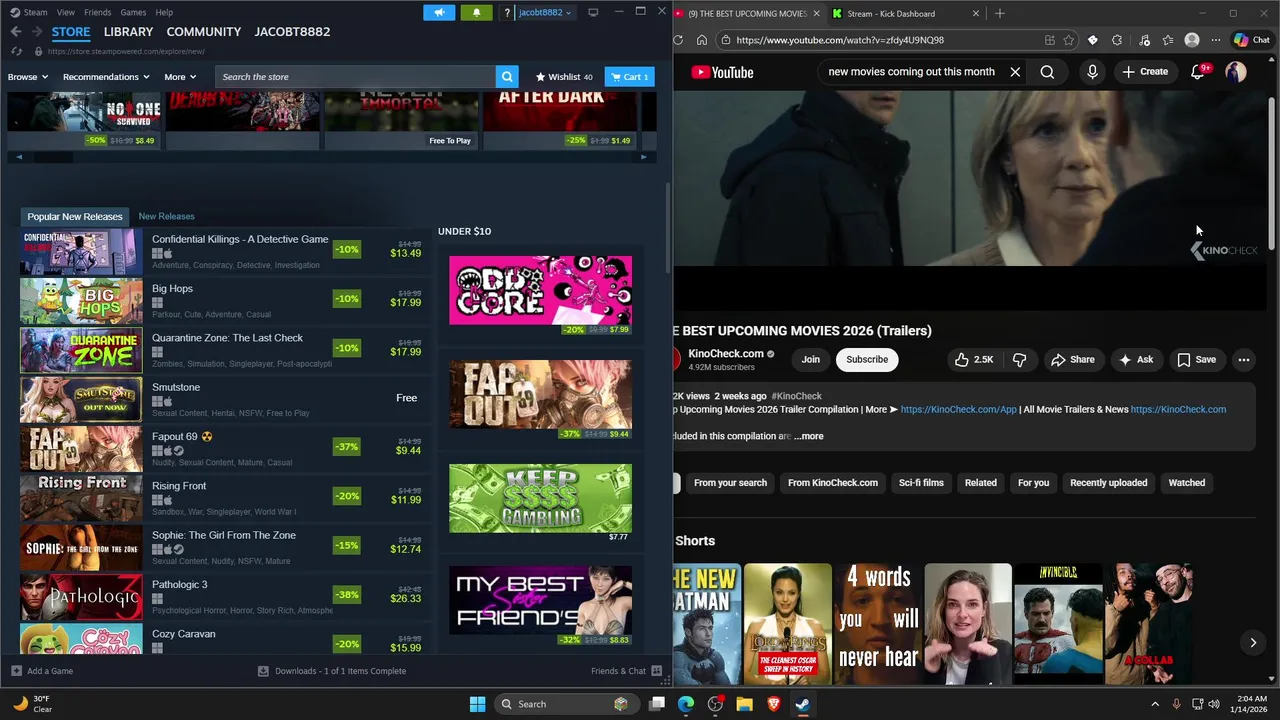The width and height of the screenshot is (1280, 720).
Task: Expand the More dropdown in the Steam store
Action: tap(180, 77)
